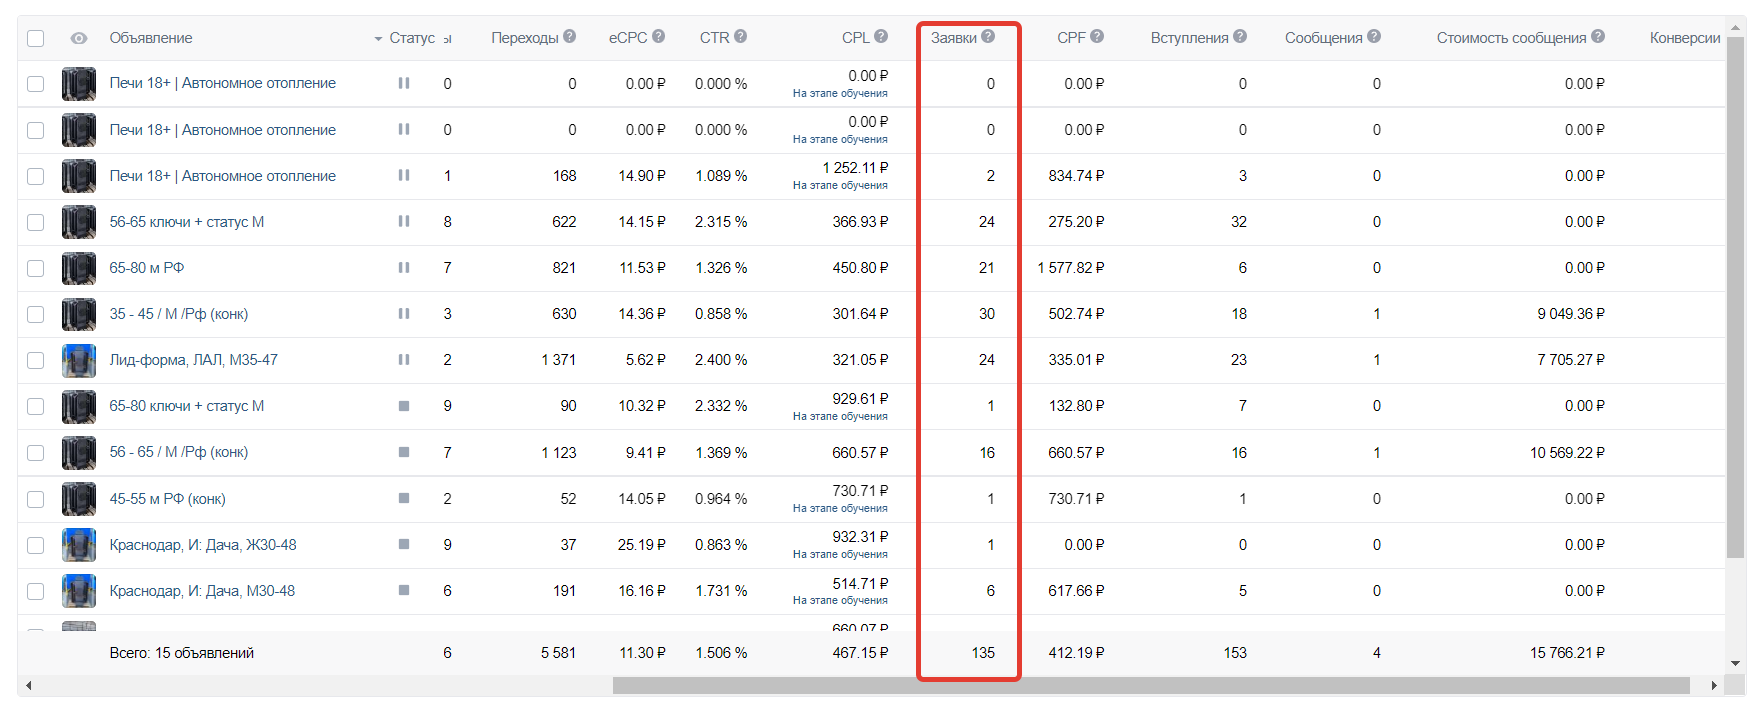Open the ad 35 - 45 / М /Рф (конк)

179,314
